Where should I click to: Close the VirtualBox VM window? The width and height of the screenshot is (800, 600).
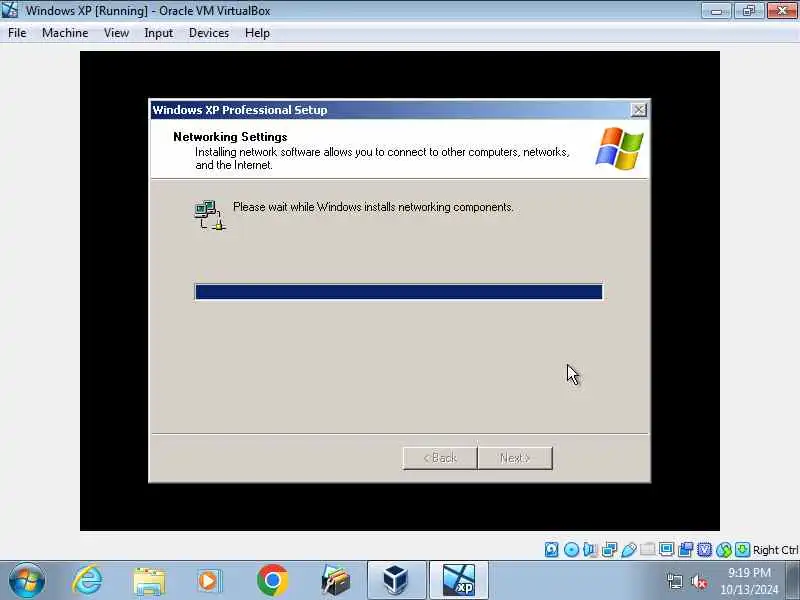click(782, 10)
